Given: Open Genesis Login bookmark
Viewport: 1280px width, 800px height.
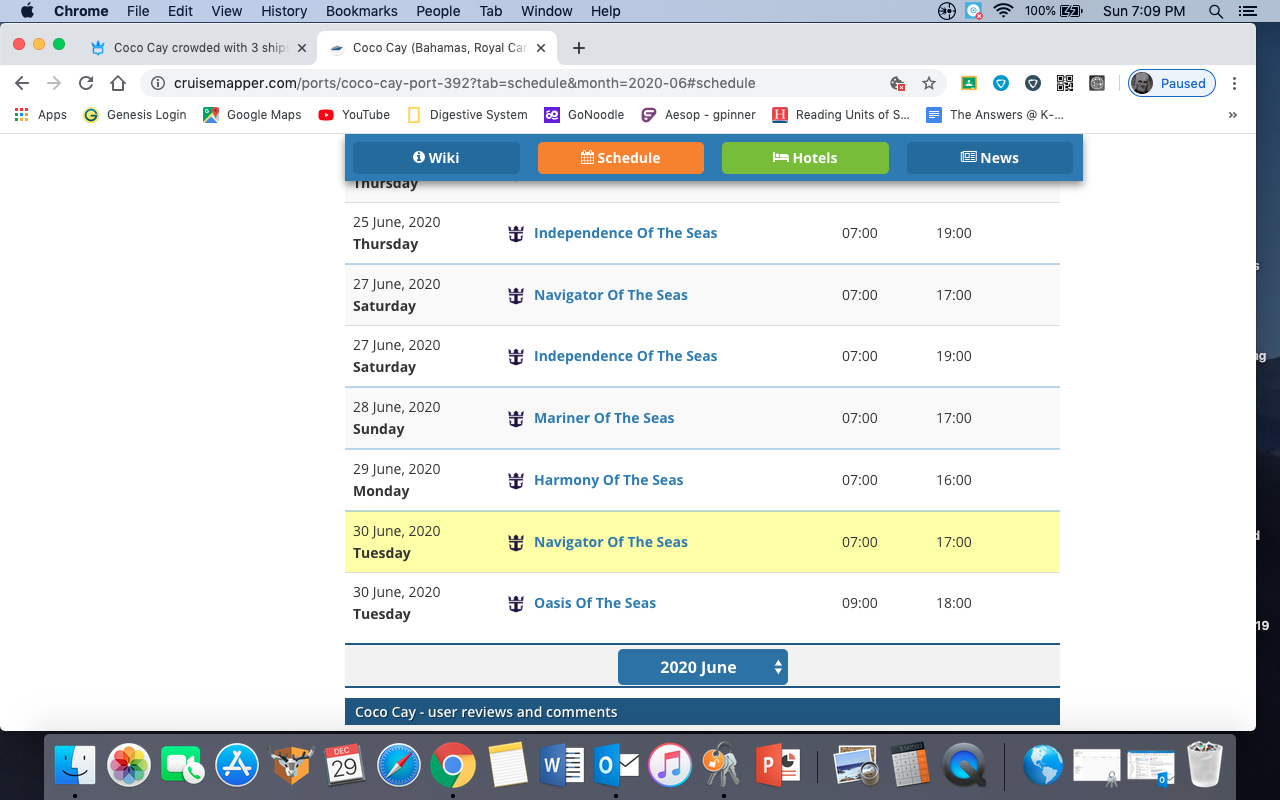Looking at the screenshot, I should point(134,115).
